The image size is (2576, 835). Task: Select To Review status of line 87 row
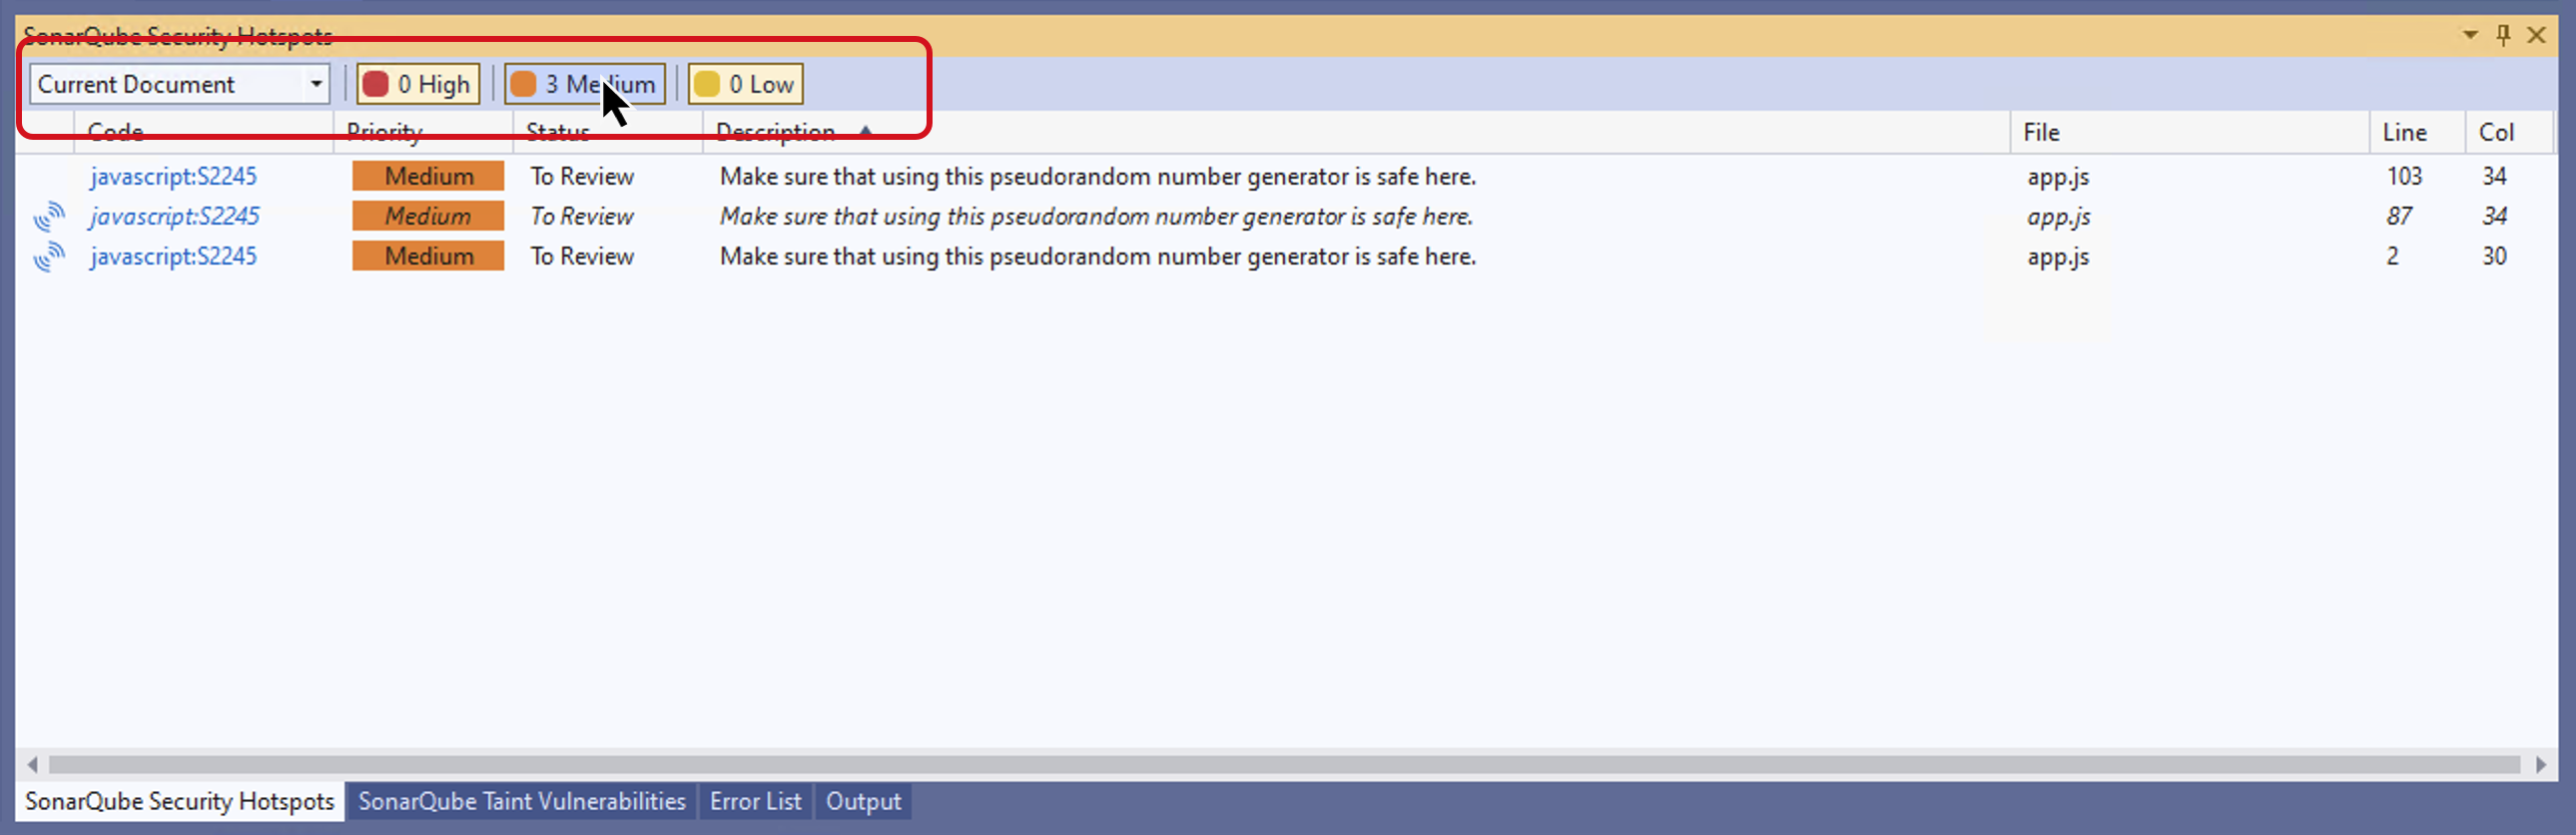[x=582, y=216]
